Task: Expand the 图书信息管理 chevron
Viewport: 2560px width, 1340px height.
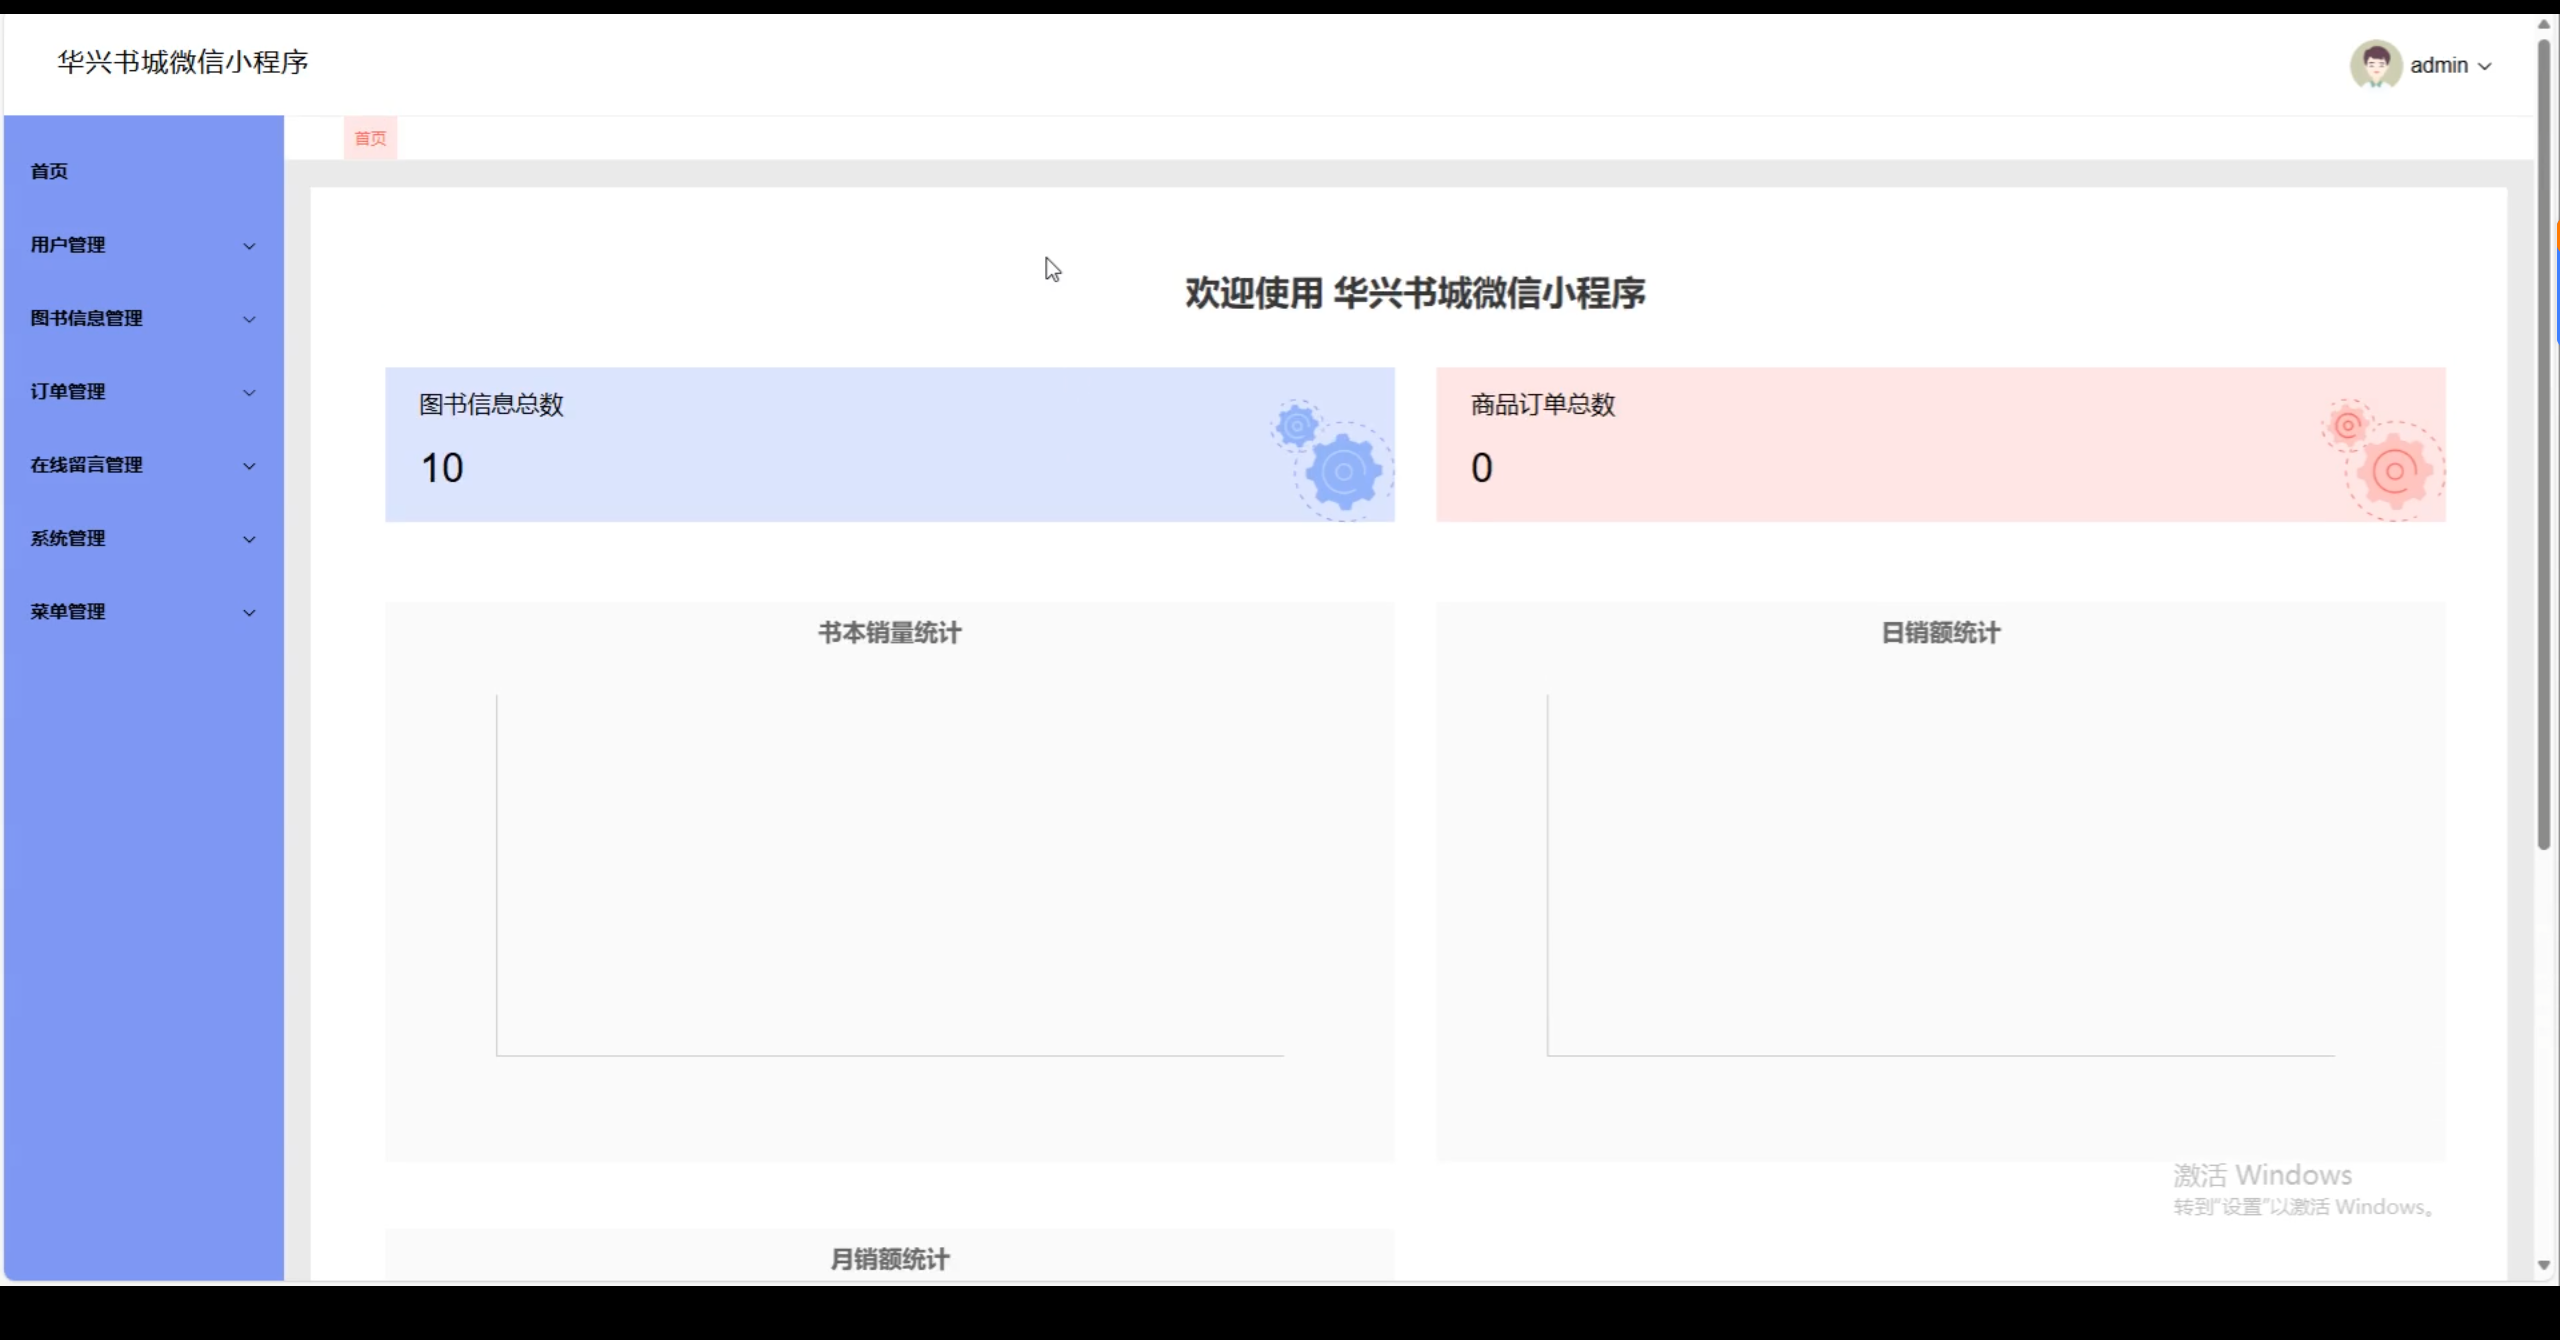Action: click(x=249, y=319)
